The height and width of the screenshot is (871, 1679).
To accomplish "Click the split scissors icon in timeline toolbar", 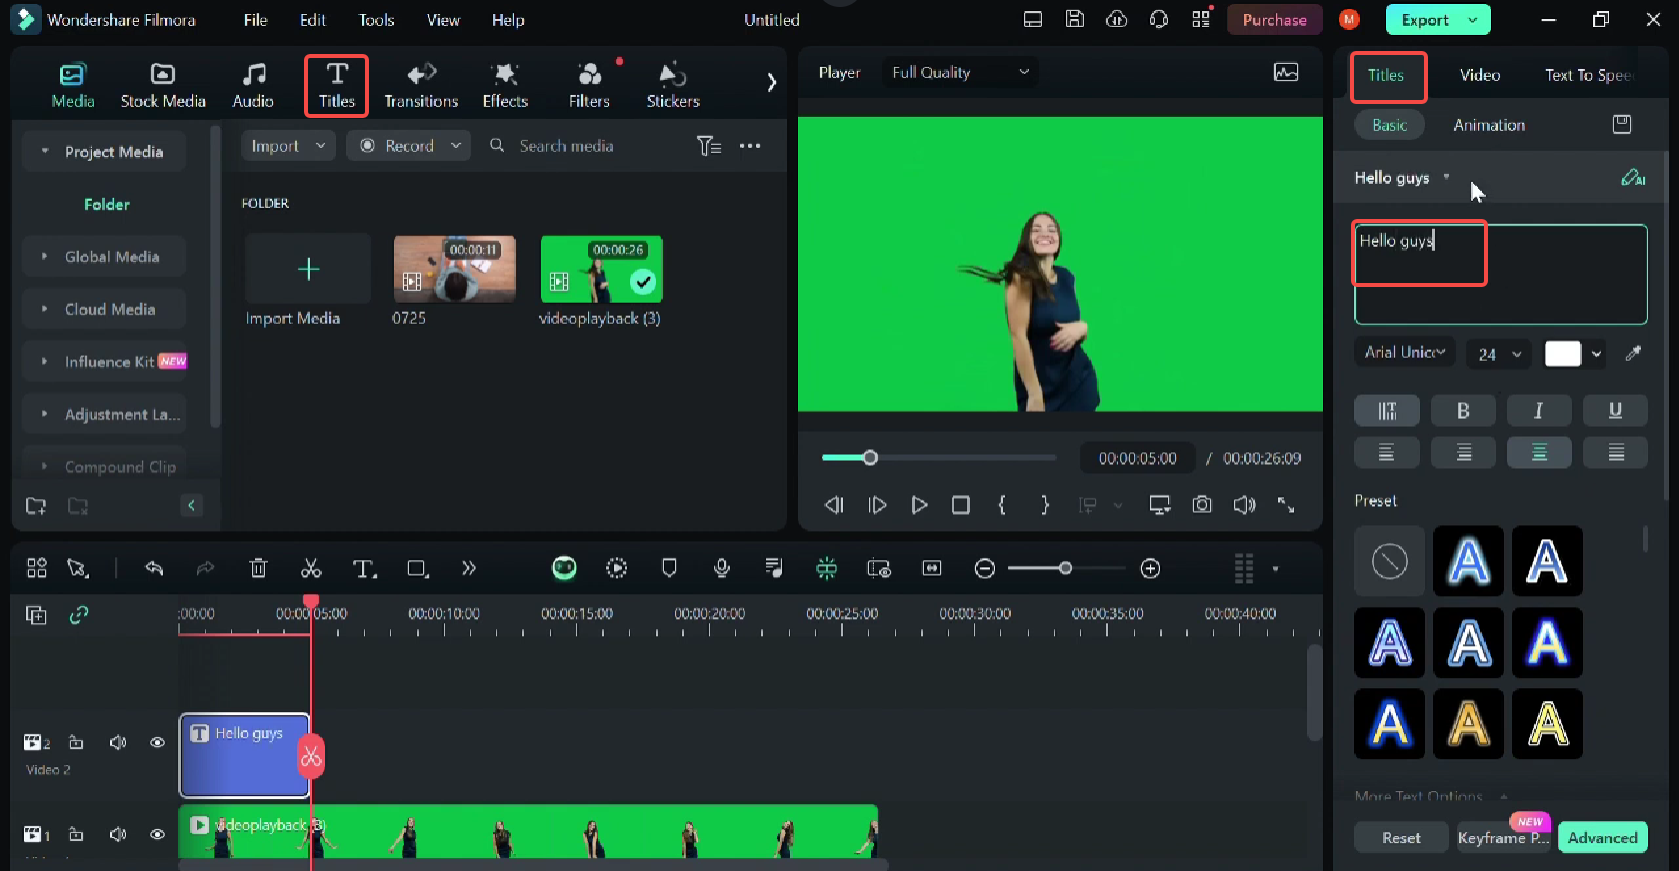I will (311, 569).
